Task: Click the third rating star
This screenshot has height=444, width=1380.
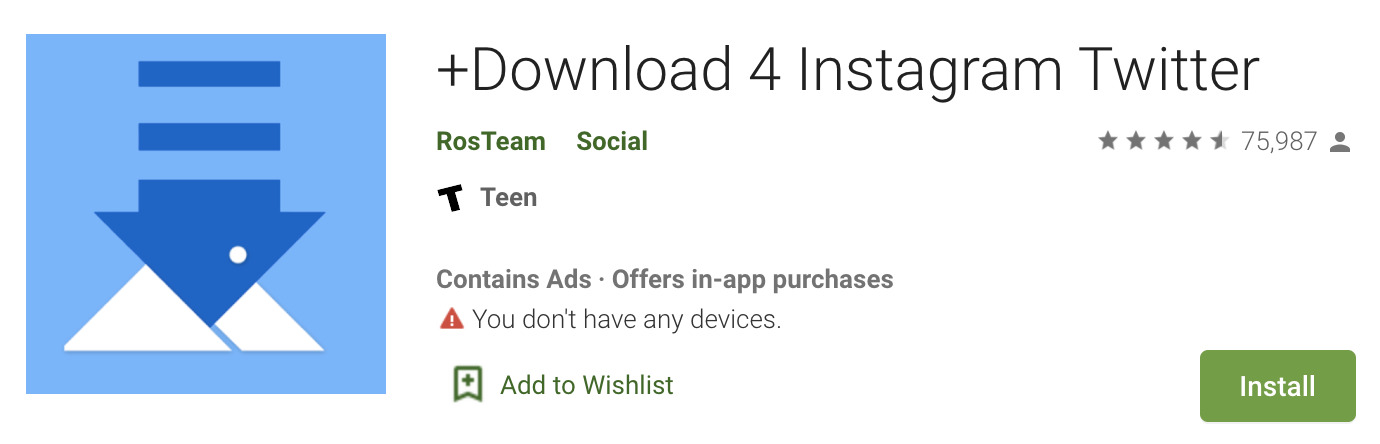Action: coord(1163,142)
